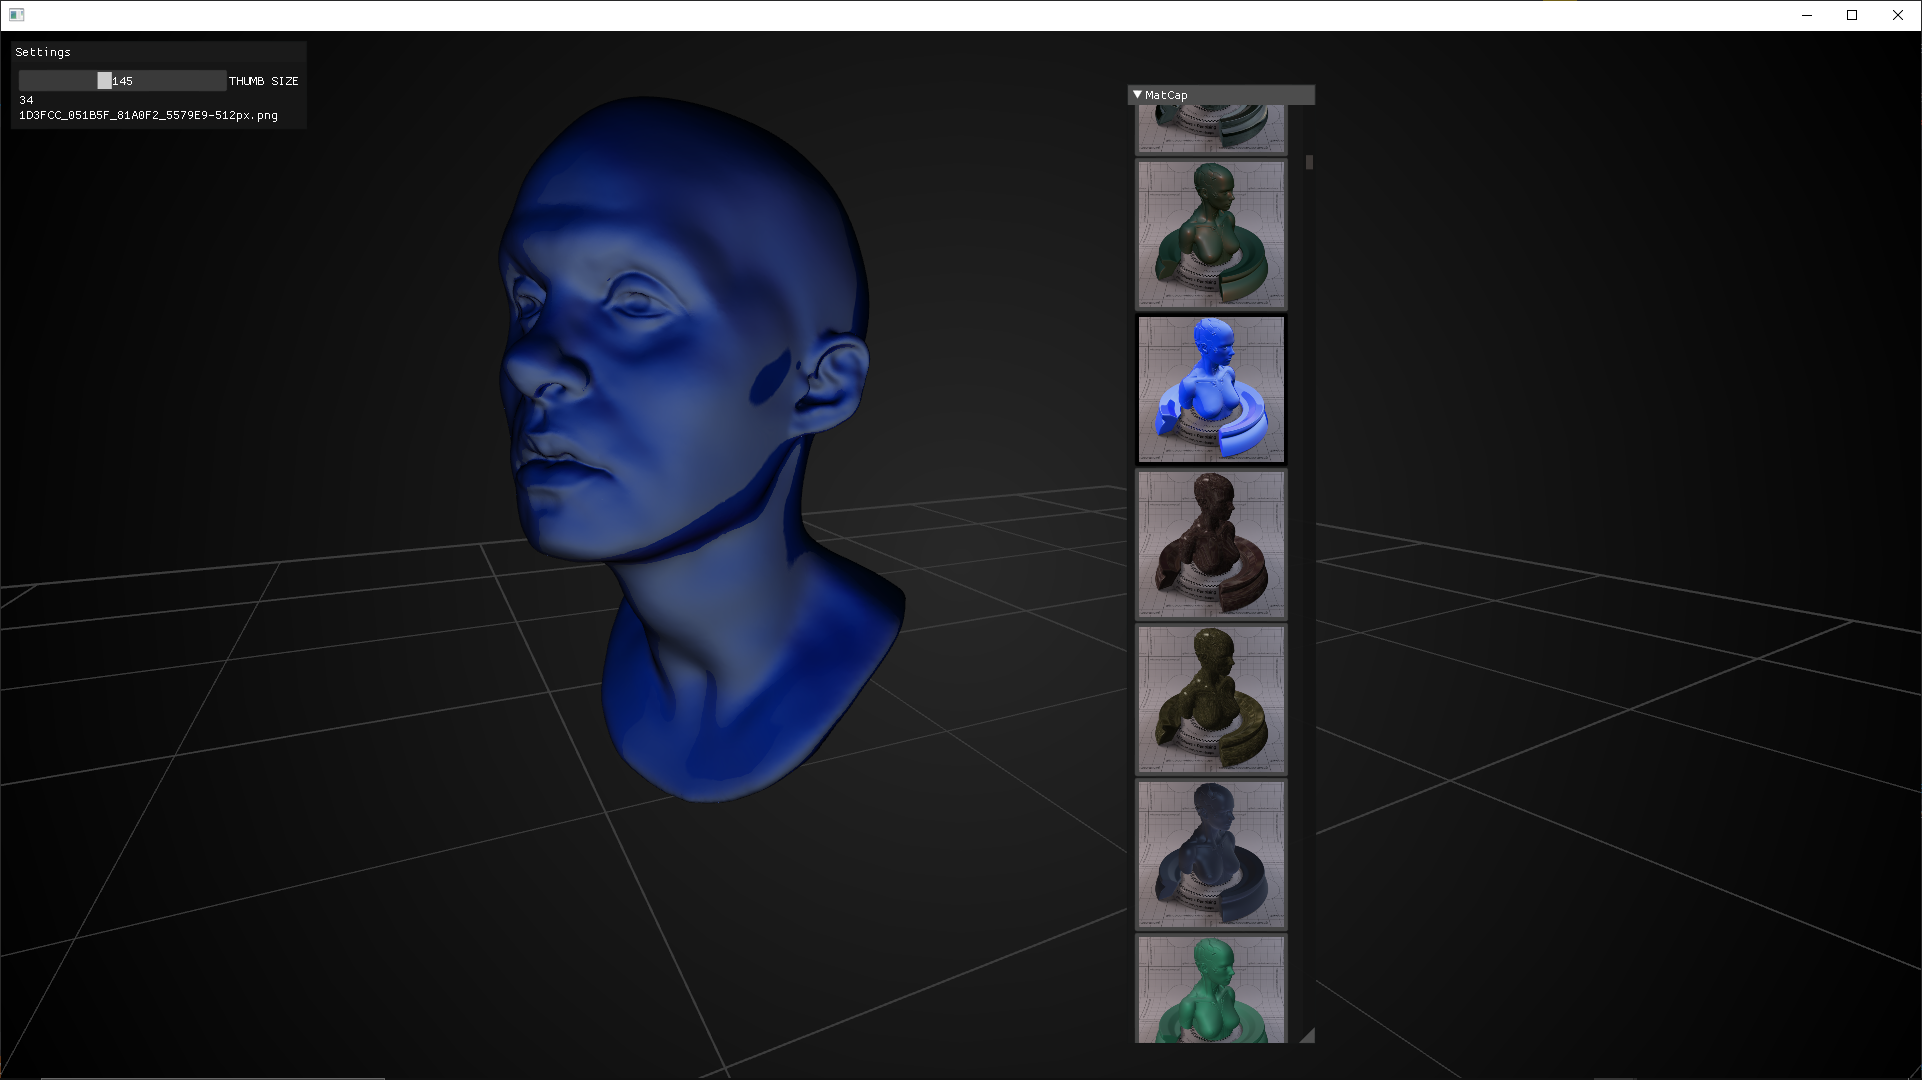1922x1080 pixels.
Task: Maximize the application window
Action: [x=1852, y=15]
